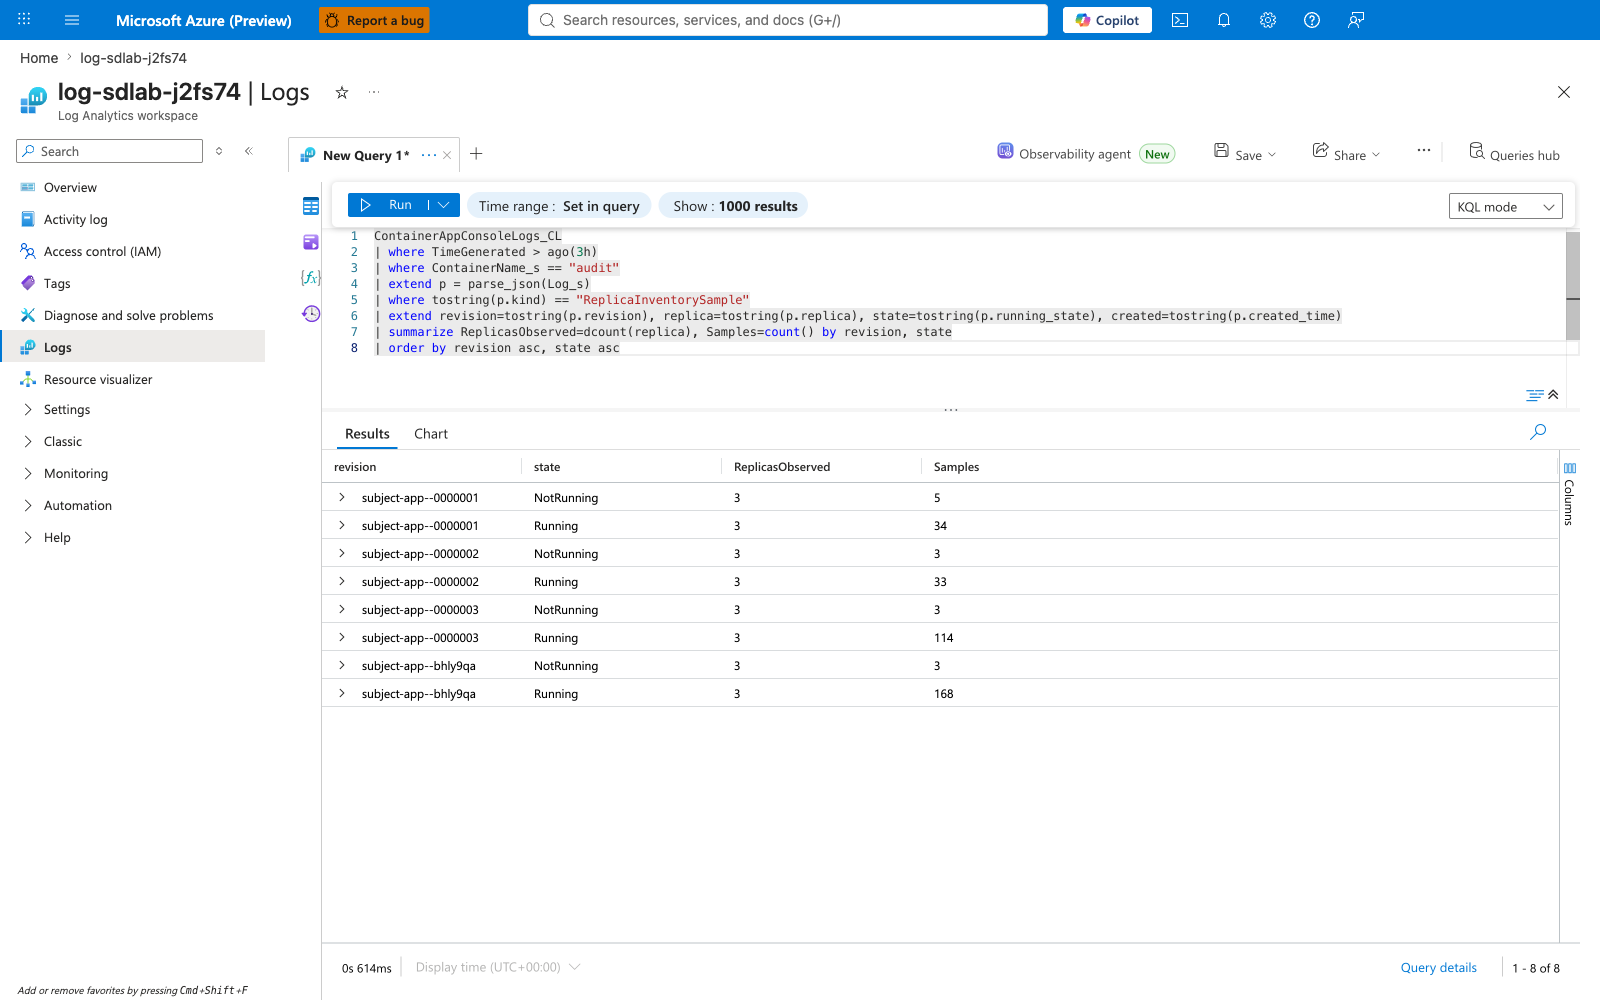Screen dimensions: 1600x1000
Task: Open the Columns side panel
Action: tap(1569, 494)
